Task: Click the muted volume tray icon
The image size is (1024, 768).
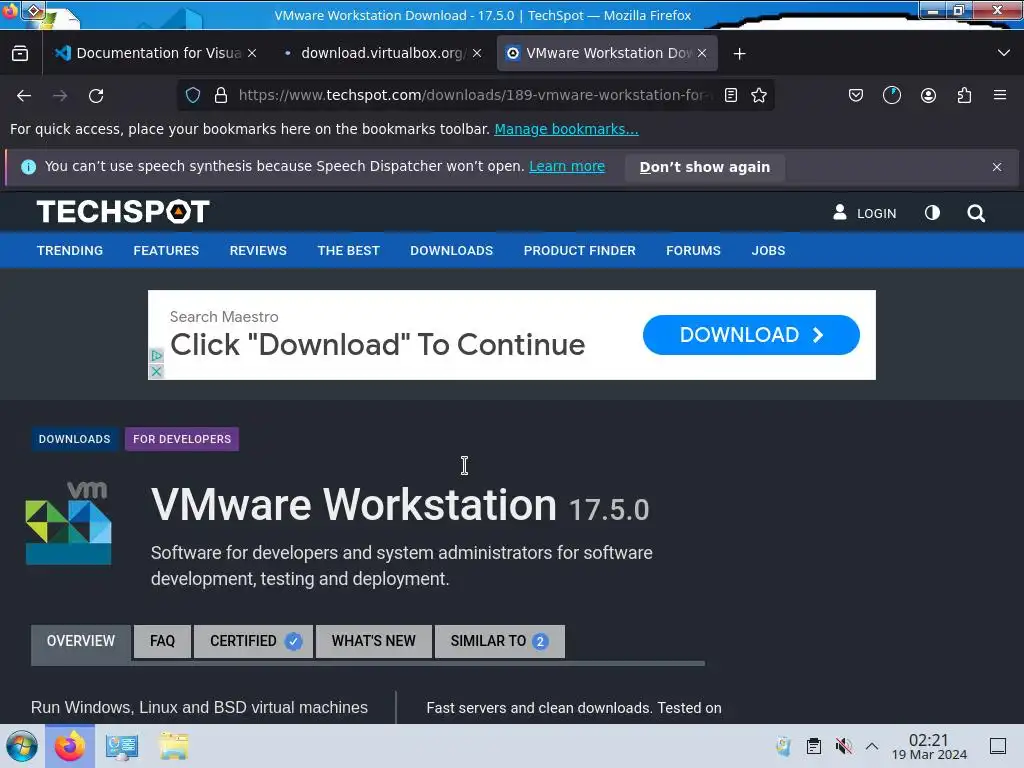Action: (x=844, y=746)
